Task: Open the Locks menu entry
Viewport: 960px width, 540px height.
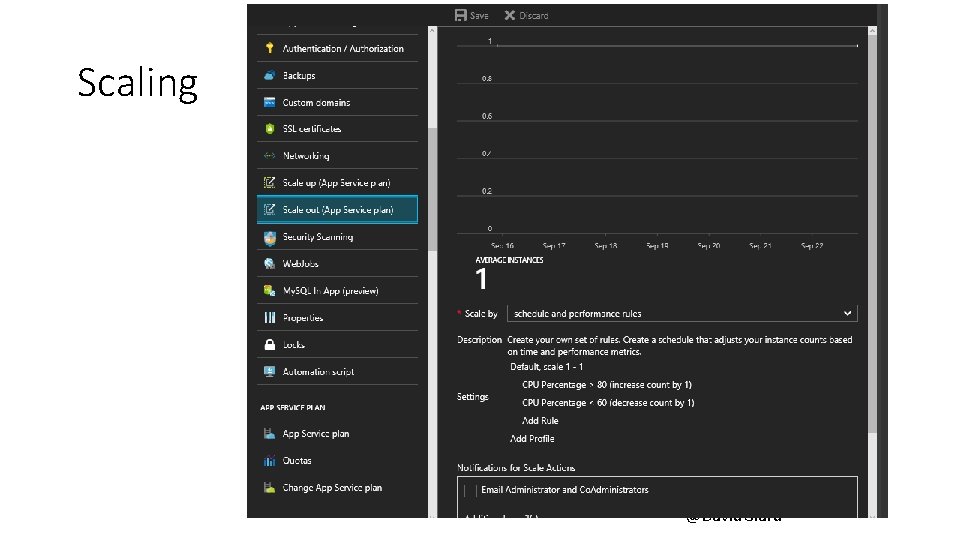Action: click(x=337, y=345)
